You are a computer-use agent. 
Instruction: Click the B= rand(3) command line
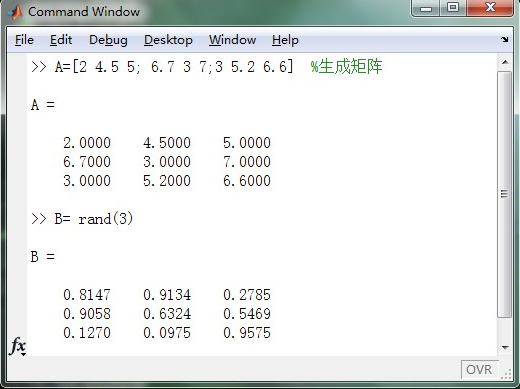pyautogui.click(x=82, y=219)
